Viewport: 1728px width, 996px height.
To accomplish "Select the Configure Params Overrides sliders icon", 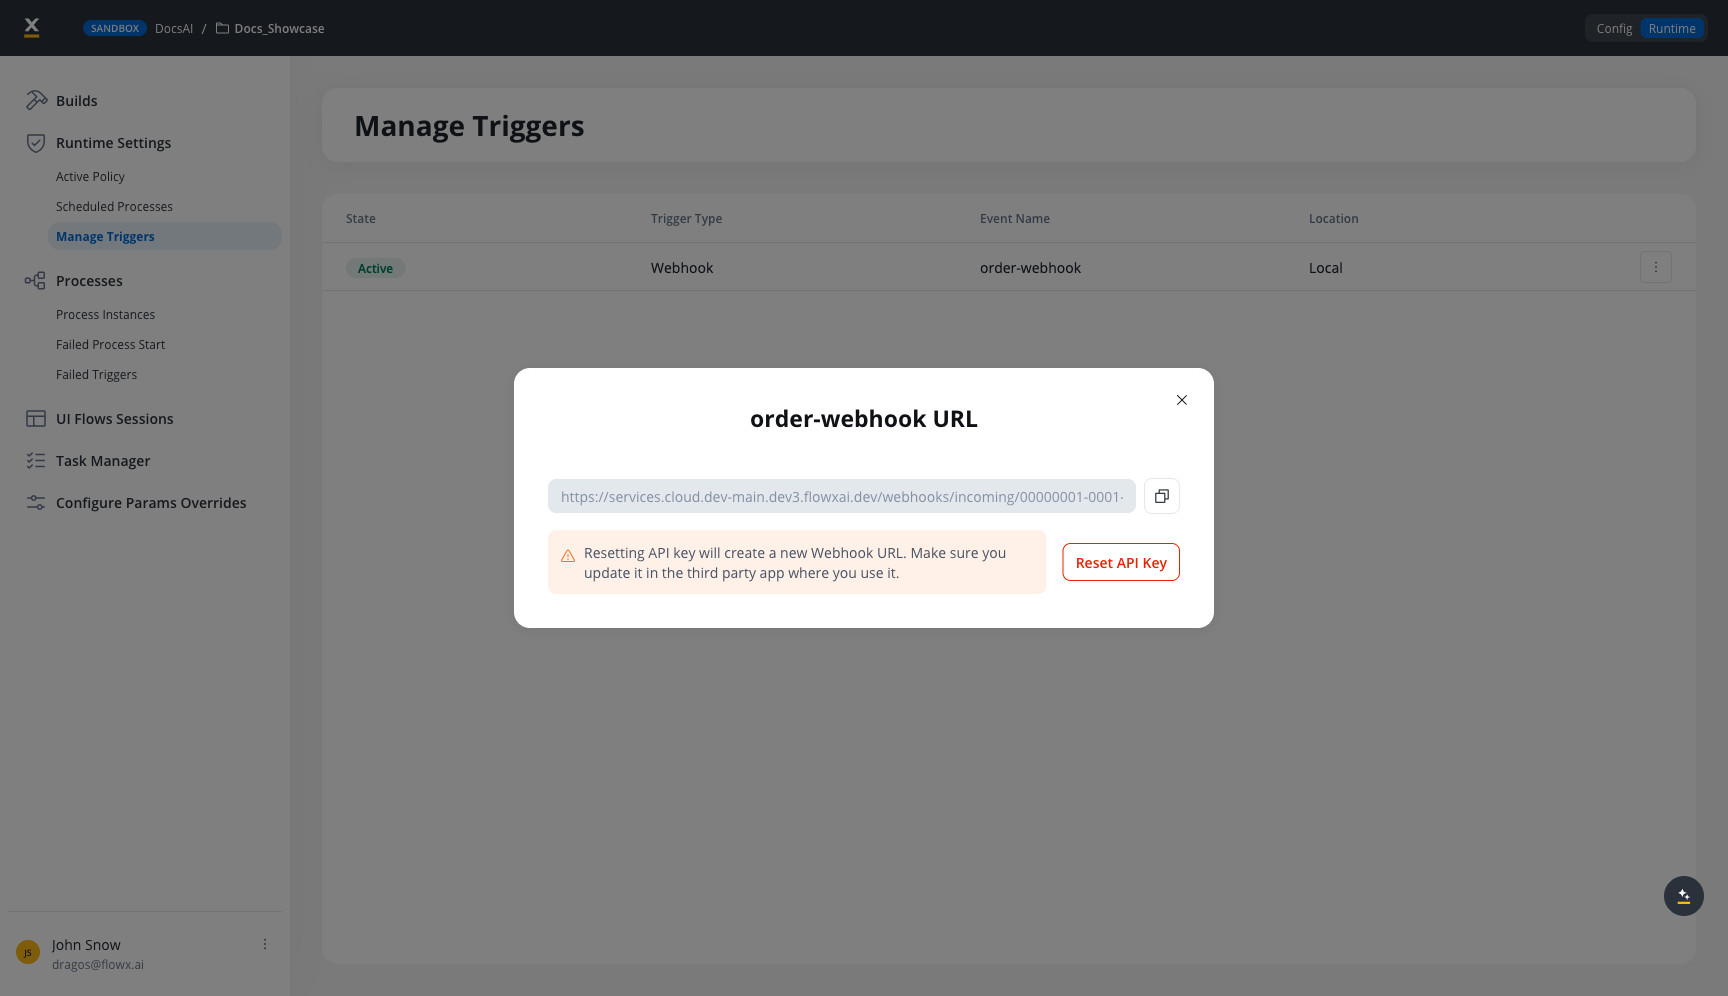I will [36, 502].
